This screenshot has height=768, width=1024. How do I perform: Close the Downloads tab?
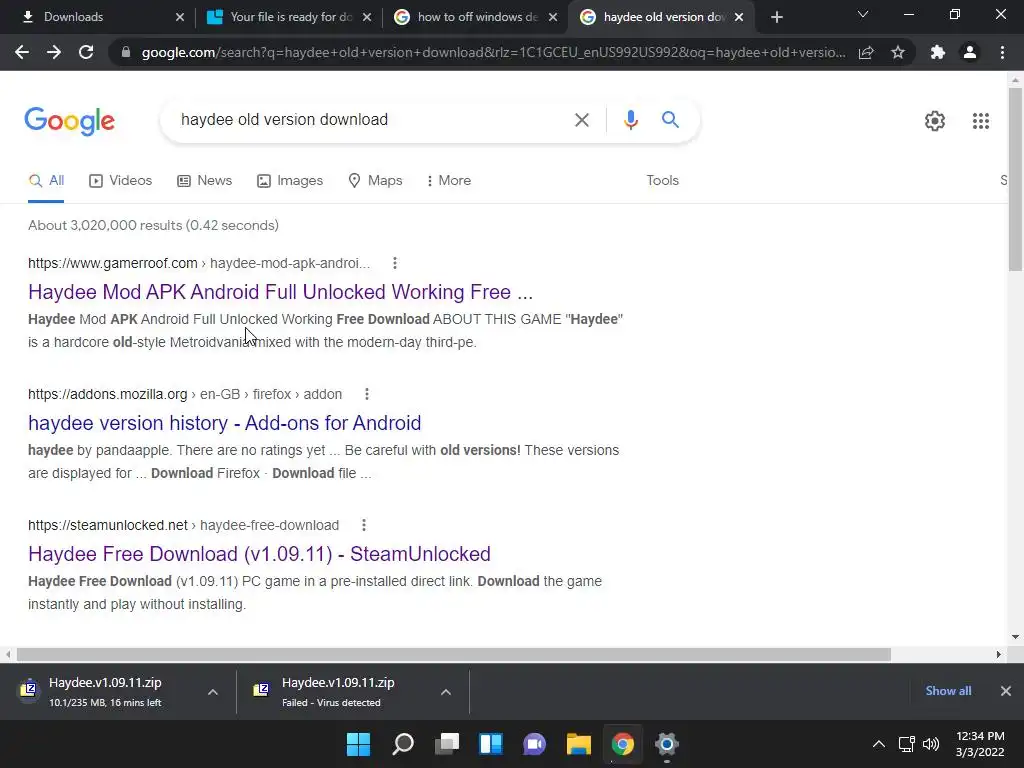[x=180, y=17]
